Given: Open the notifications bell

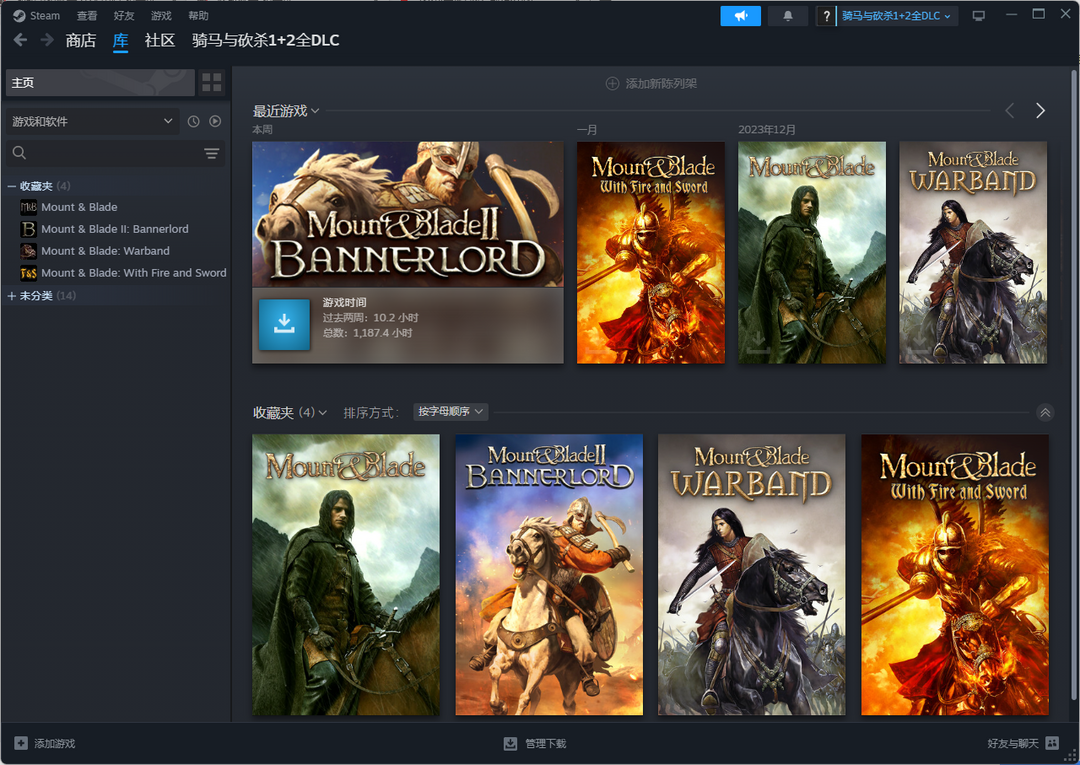Looking at the screenshot, I should point(788,16).
